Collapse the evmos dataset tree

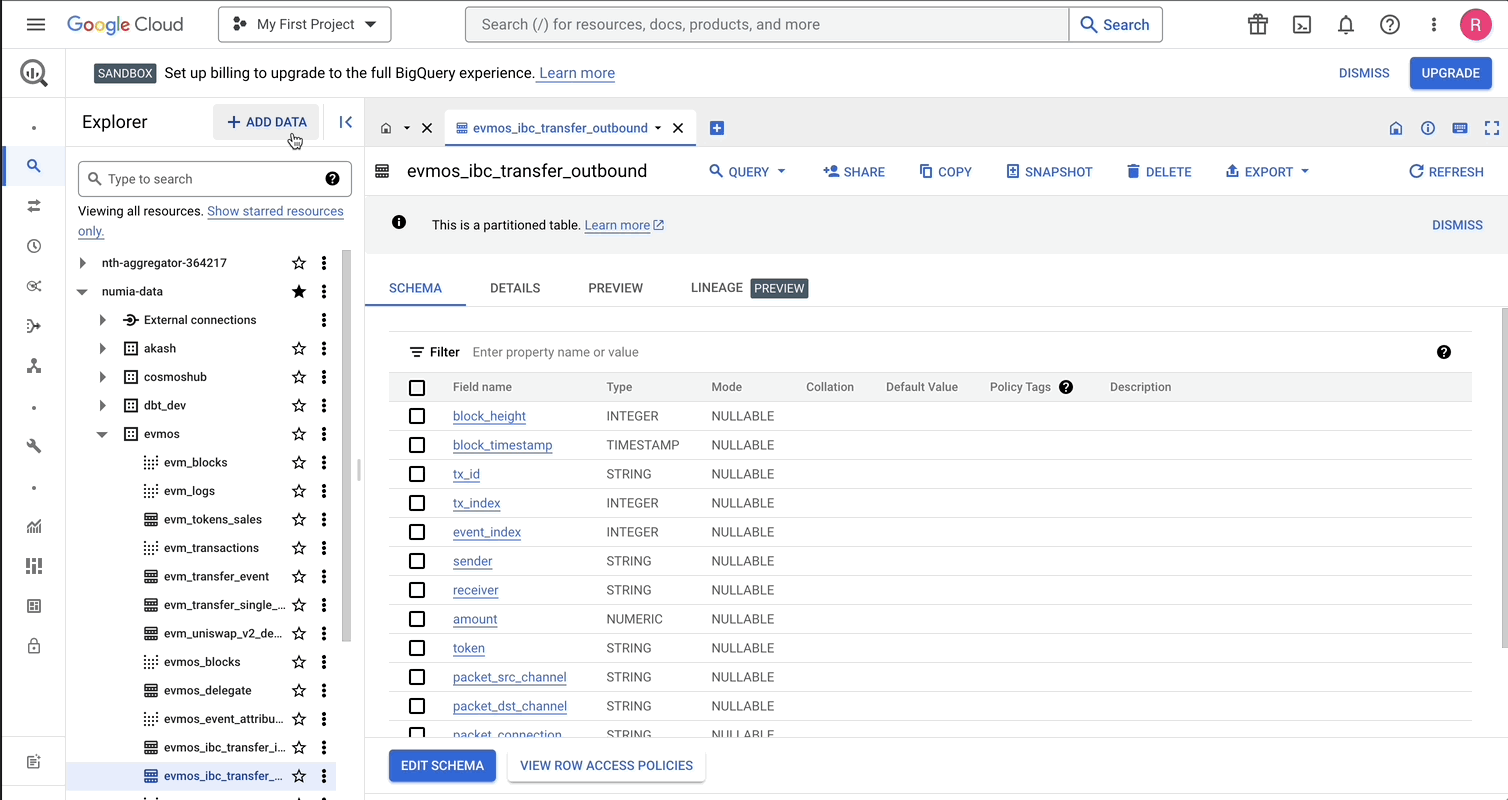pos(102,434)
